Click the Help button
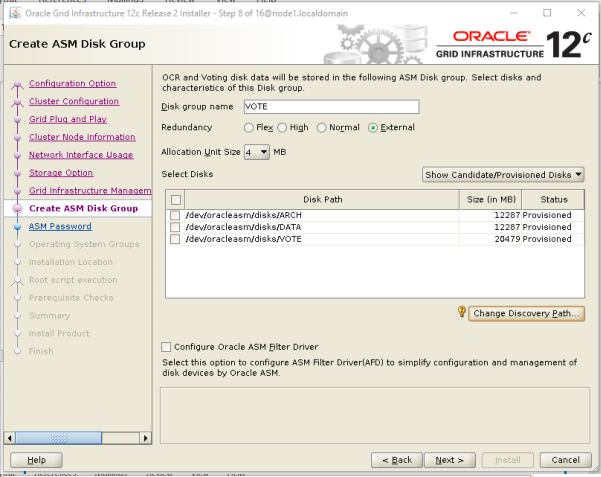The image size is (601, 477). pos(36,460)
